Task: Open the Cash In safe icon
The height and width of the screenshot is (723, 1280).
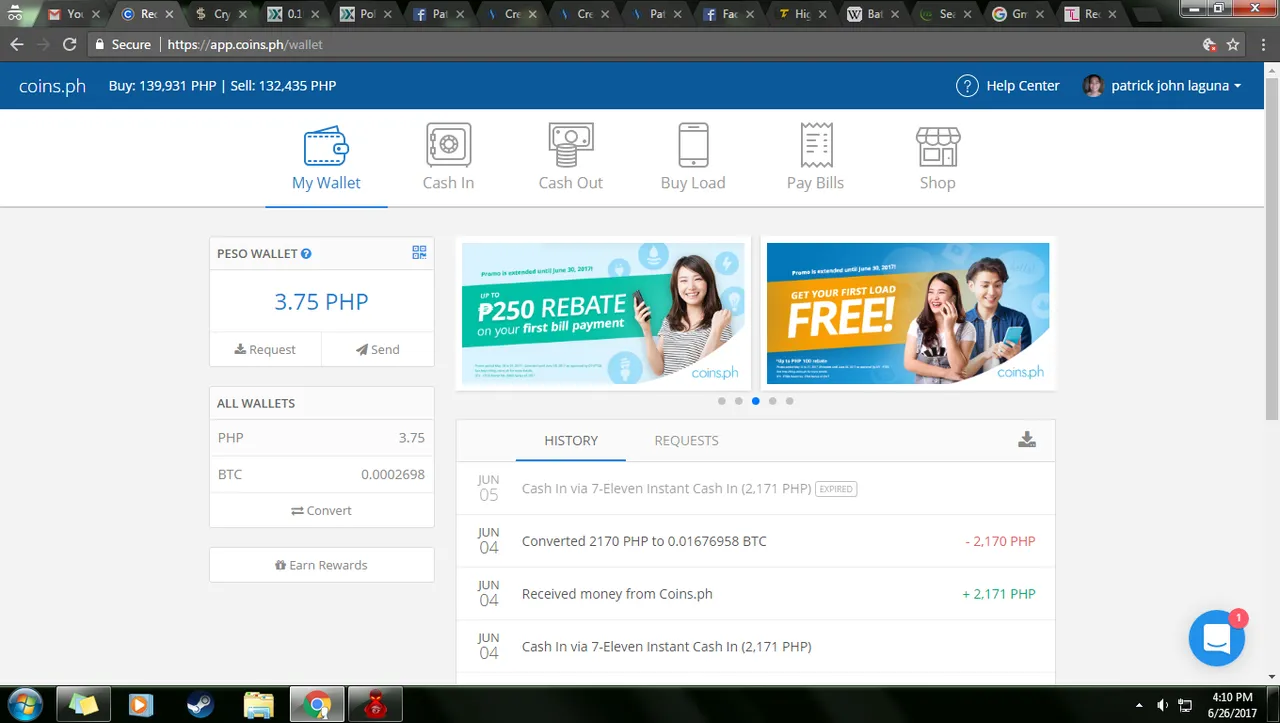Action: [x=448, y=146]
